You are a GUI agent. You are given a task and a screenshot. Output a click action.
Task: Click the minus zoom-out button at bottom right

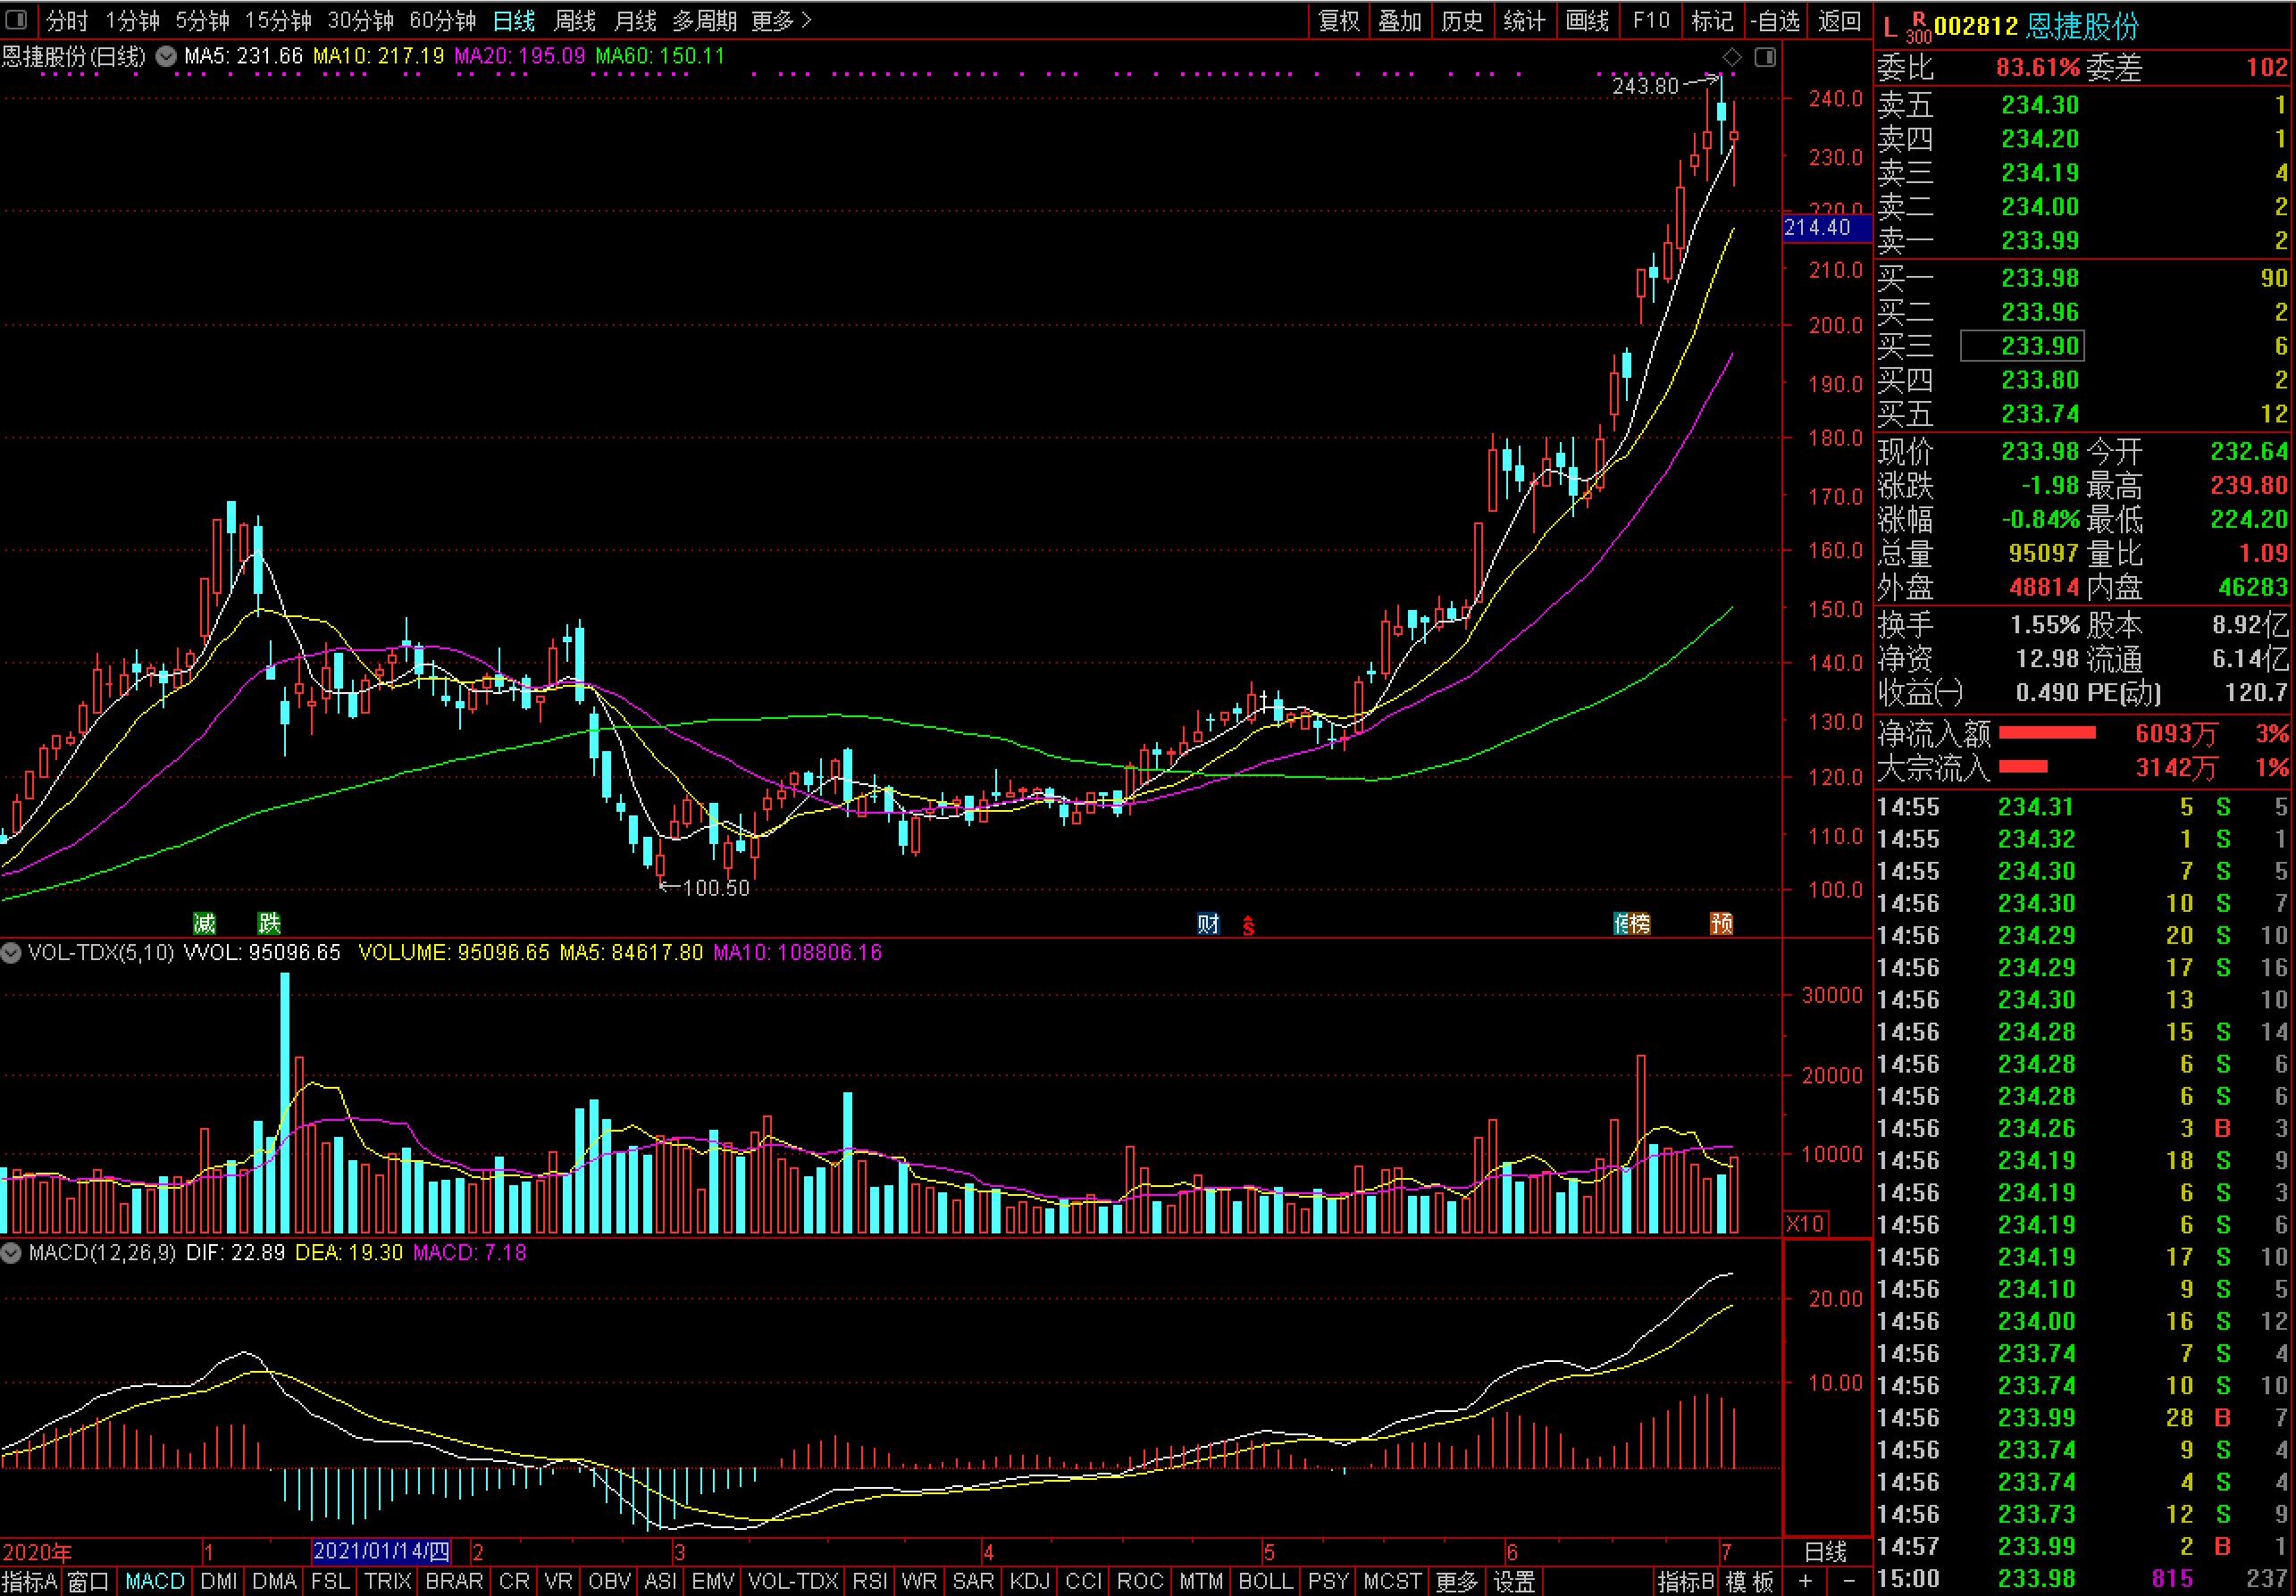[x=1848, y=1581]
